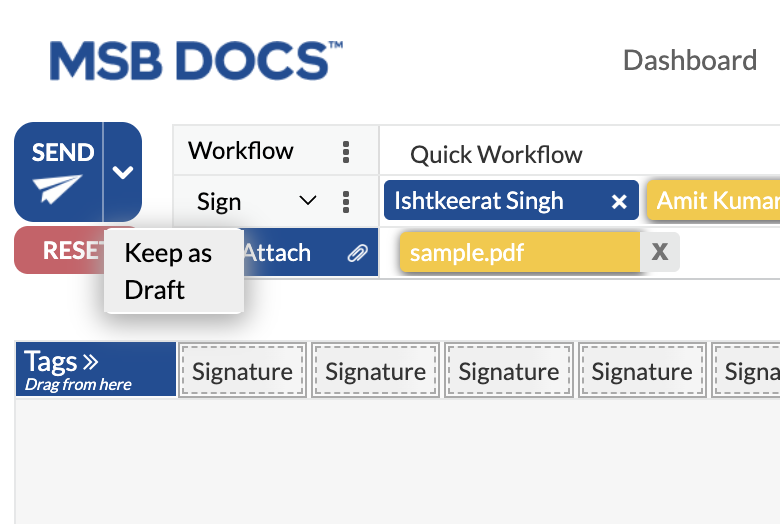Click the MSB Docs logo
Viewport: 780px width, 524px height.
(196, 60)
